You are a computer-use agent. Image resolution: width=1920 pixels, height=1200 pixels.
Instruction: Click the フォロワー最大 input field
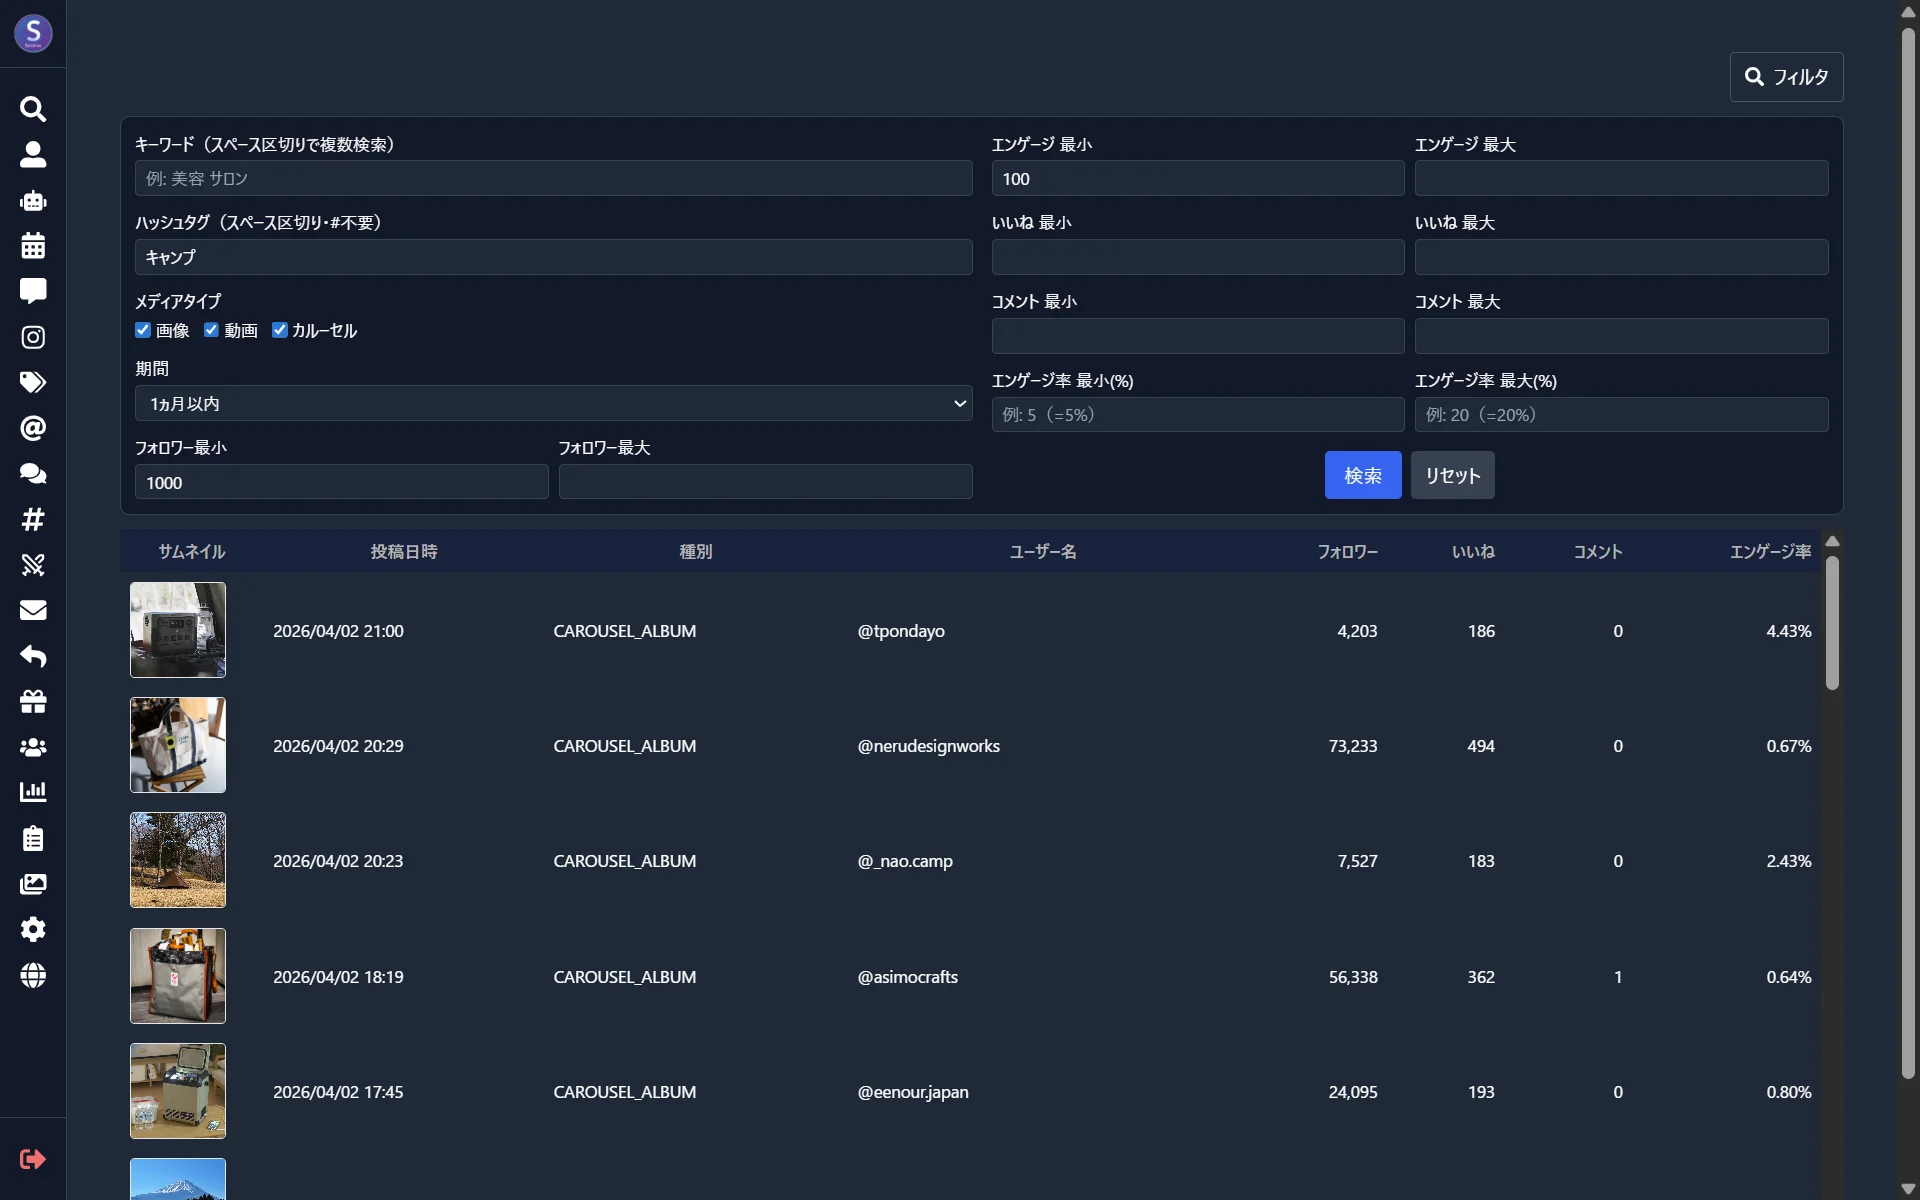[x=765, y=482]
